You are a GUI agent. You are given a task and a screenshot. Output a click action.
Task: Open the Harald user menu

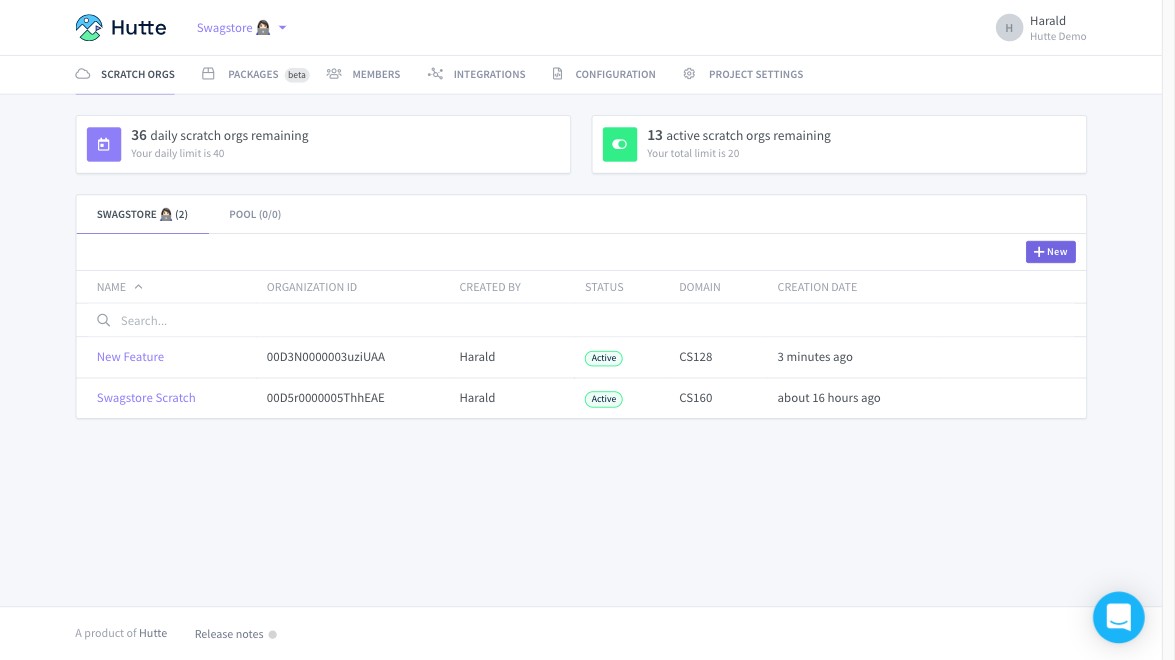tap(1041, 28)
